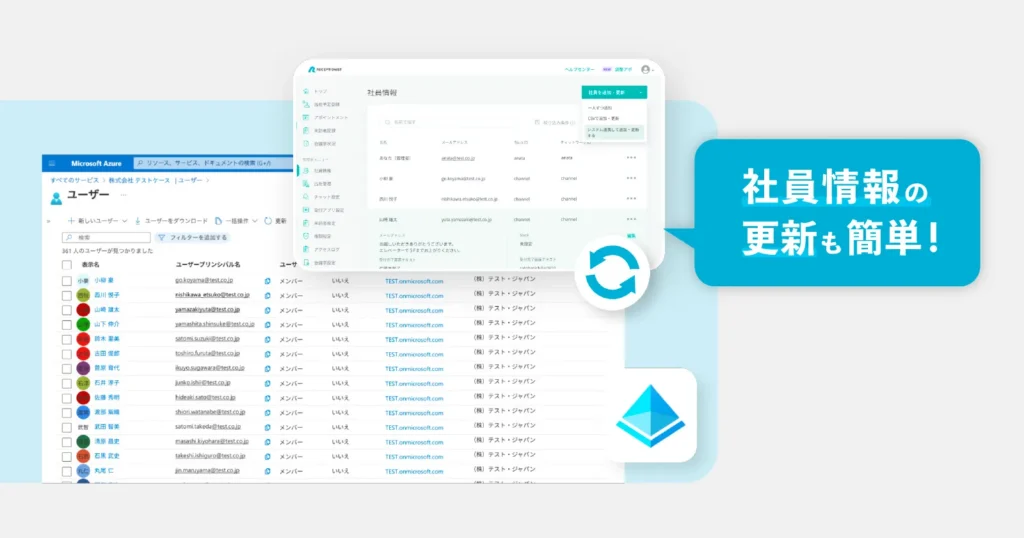Click the 受付アプリ設定 icon in sidebar
Viewport: 1024px width, 538px height.
click(306, 210)
